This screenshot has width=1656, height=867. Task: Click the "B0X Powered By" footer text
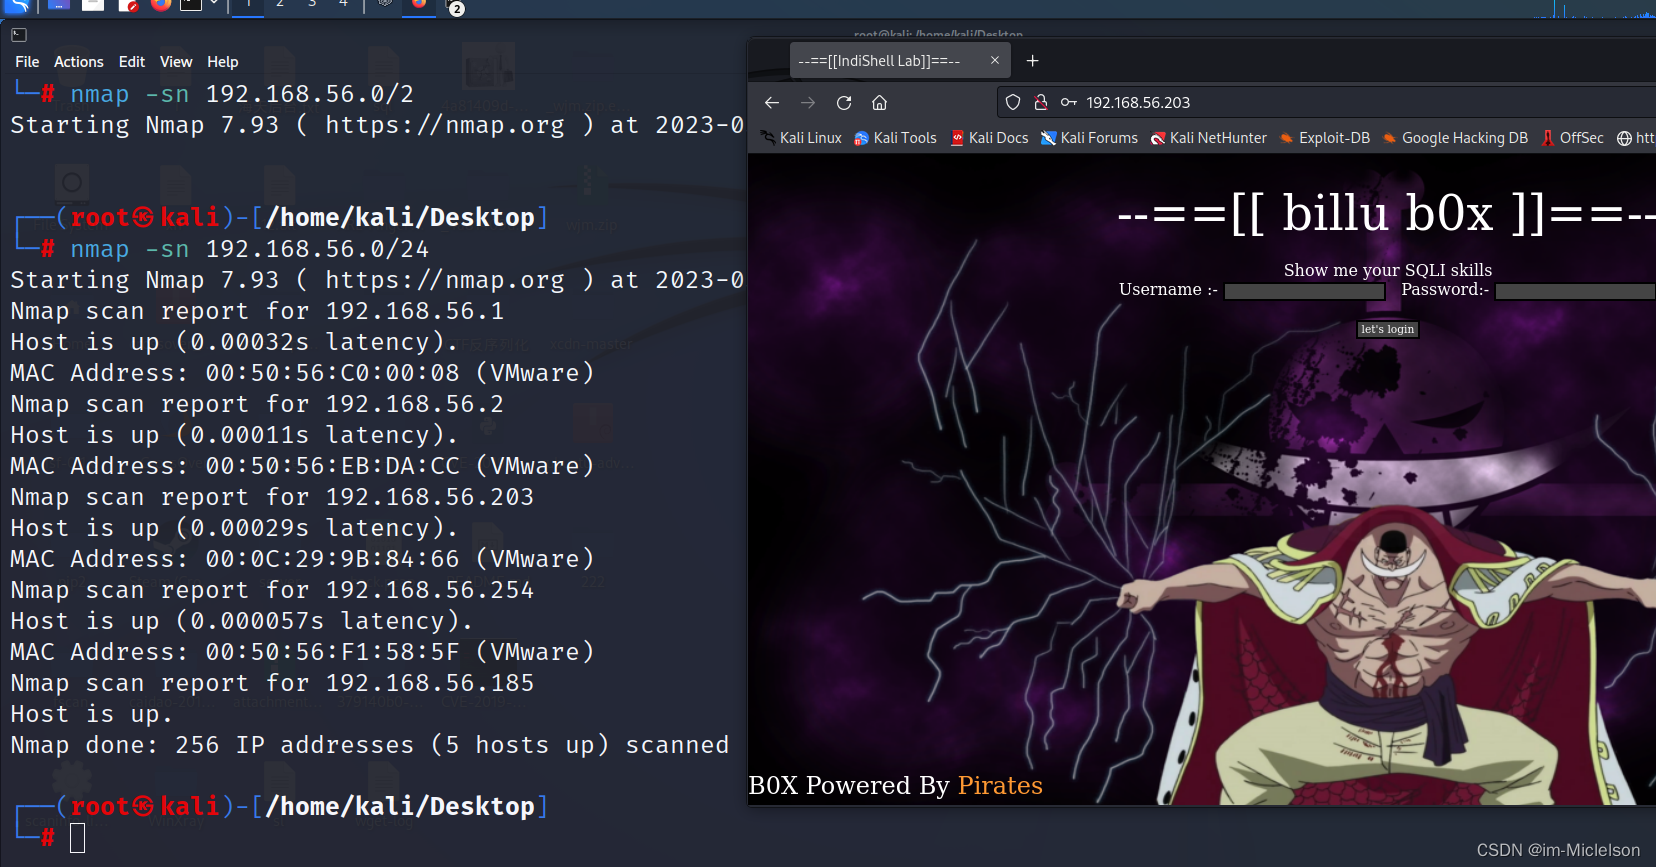[849, 786]
